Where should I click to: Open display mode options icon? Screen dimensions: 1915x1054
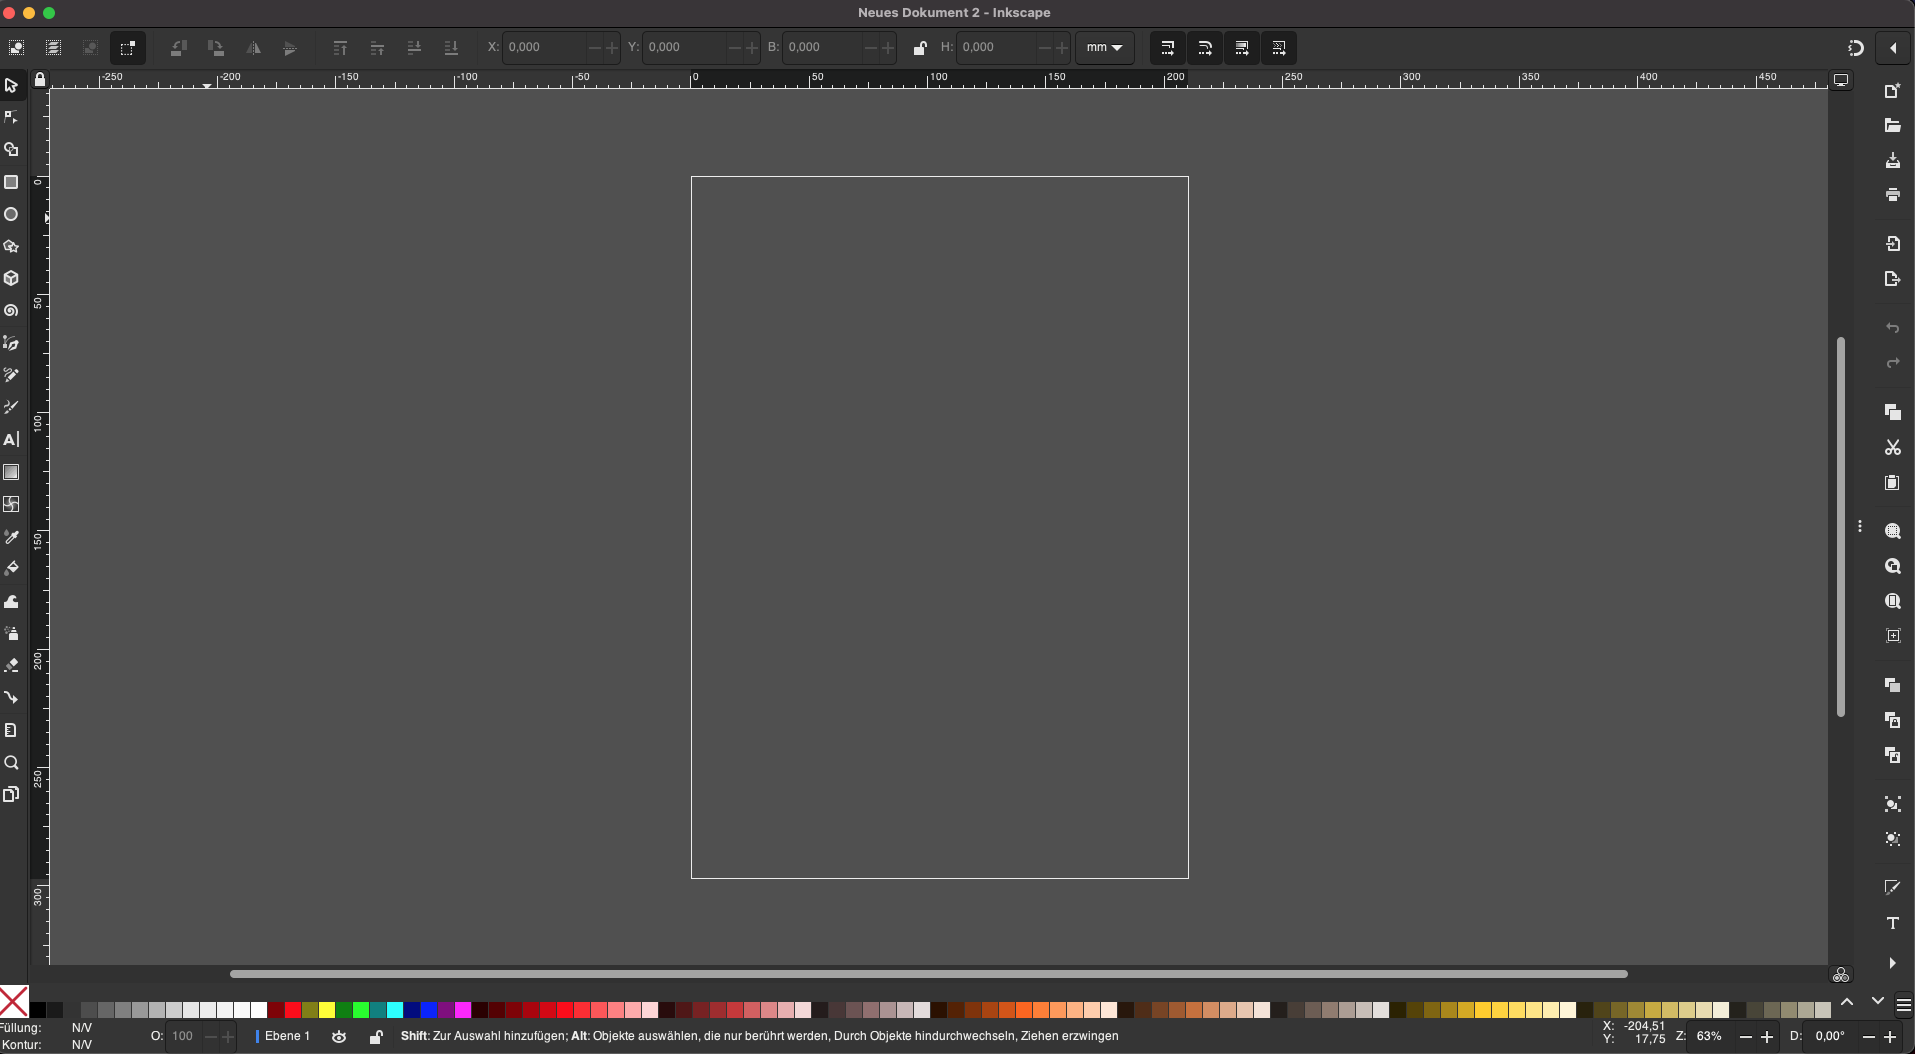click(x=1841, y=80)
